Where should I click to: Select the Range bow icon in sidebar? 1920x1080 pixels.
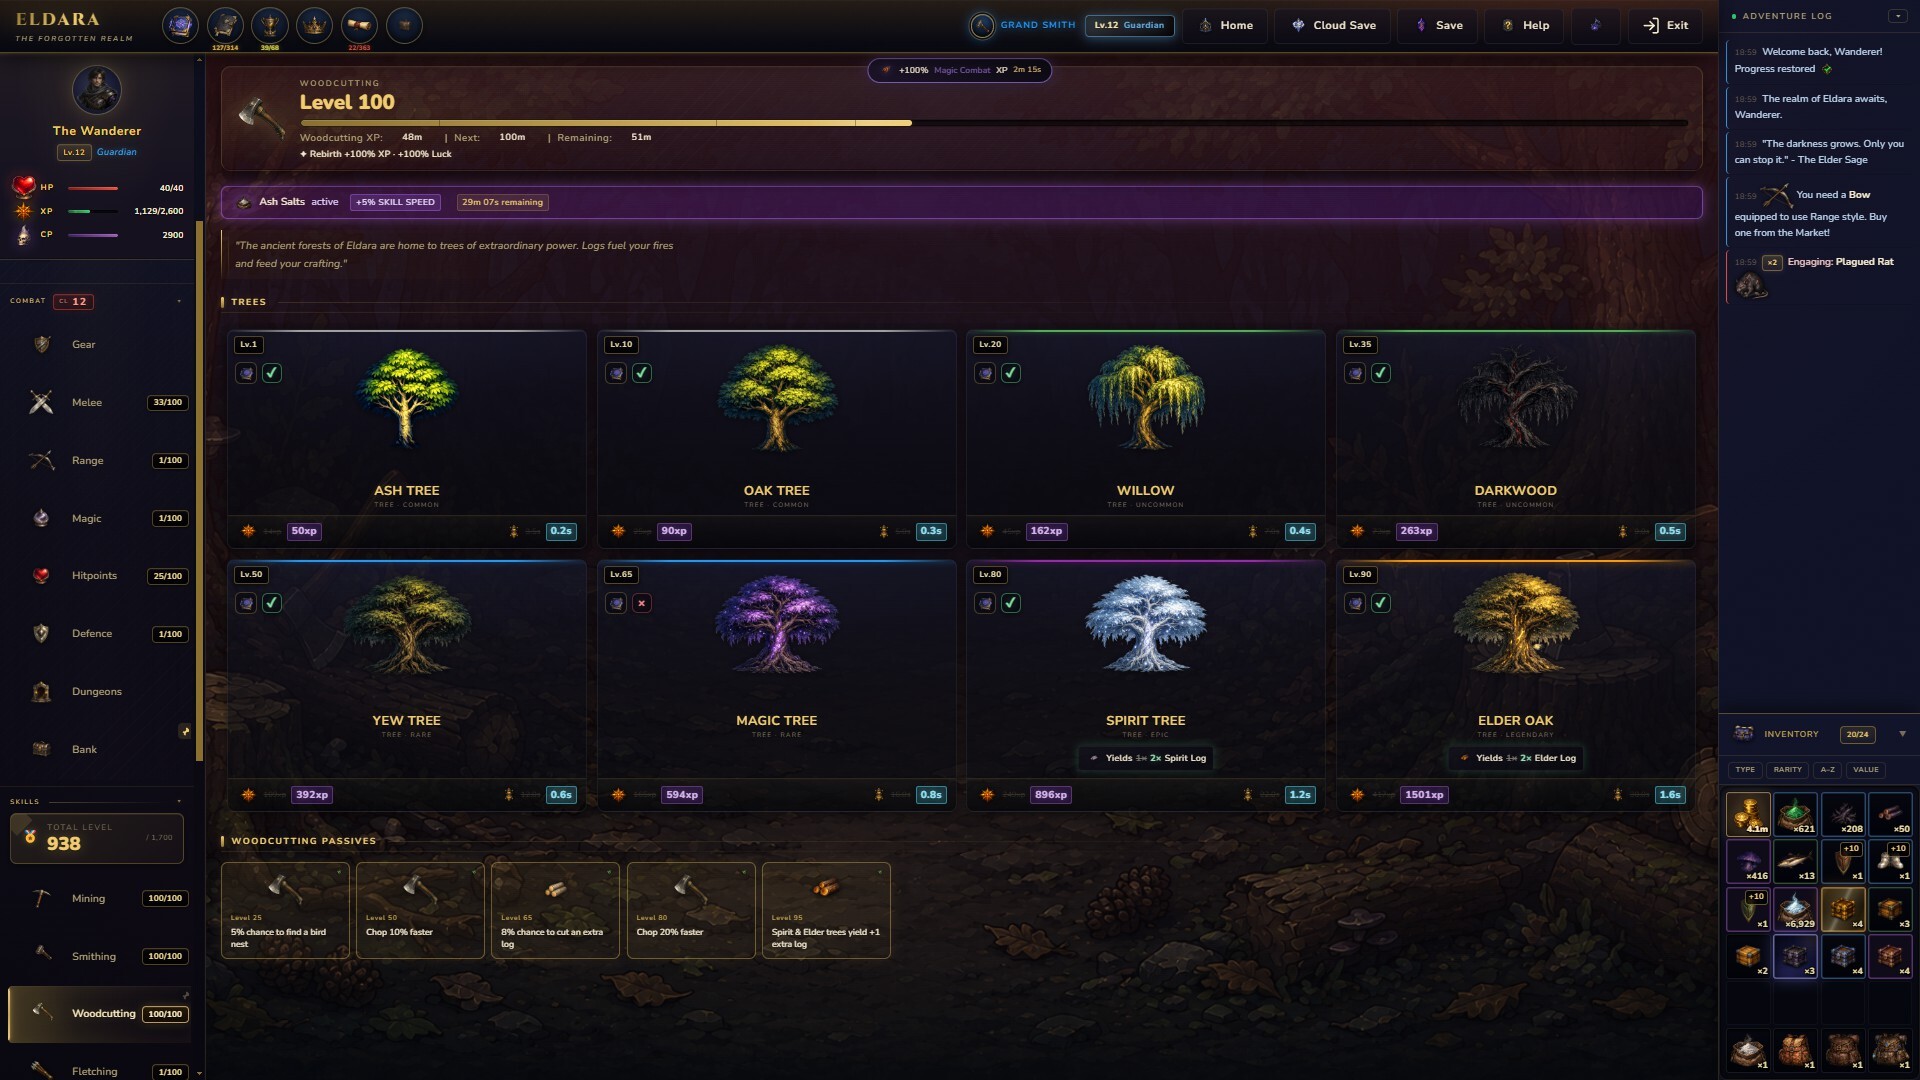pos(41,460)
